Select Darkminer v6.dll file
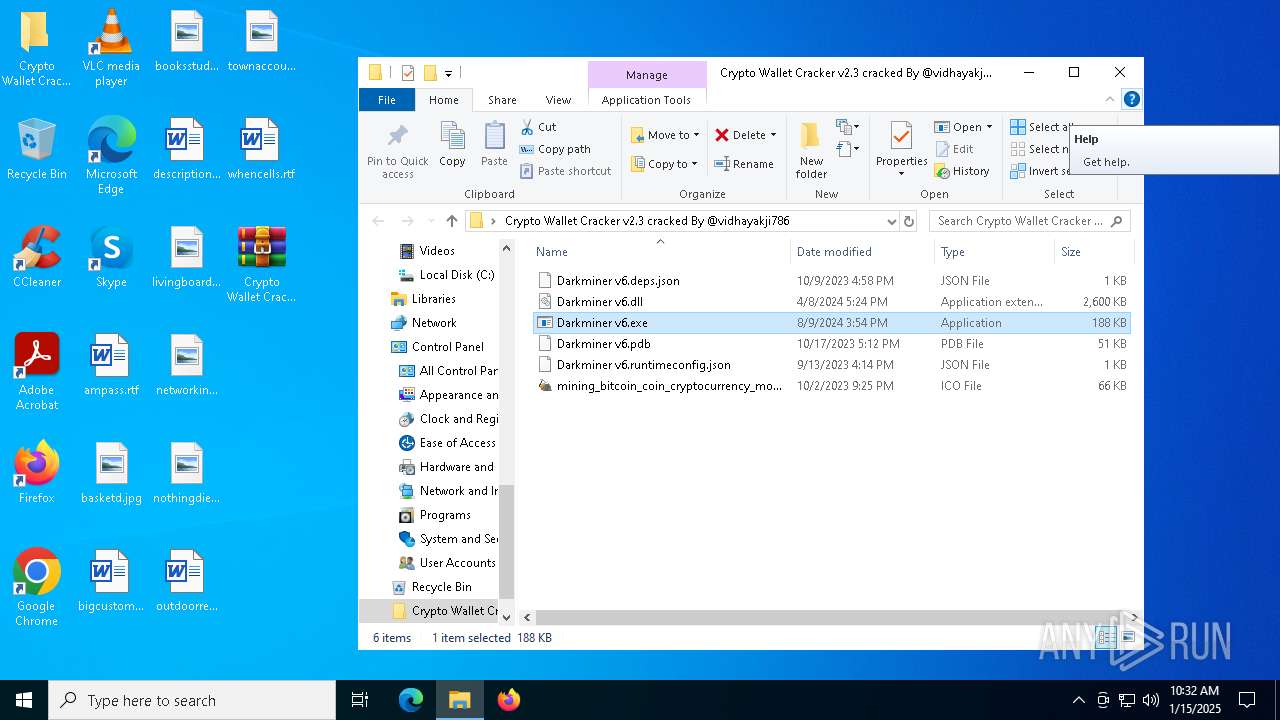Screen dimensions: 1280x720 [832, 302]
